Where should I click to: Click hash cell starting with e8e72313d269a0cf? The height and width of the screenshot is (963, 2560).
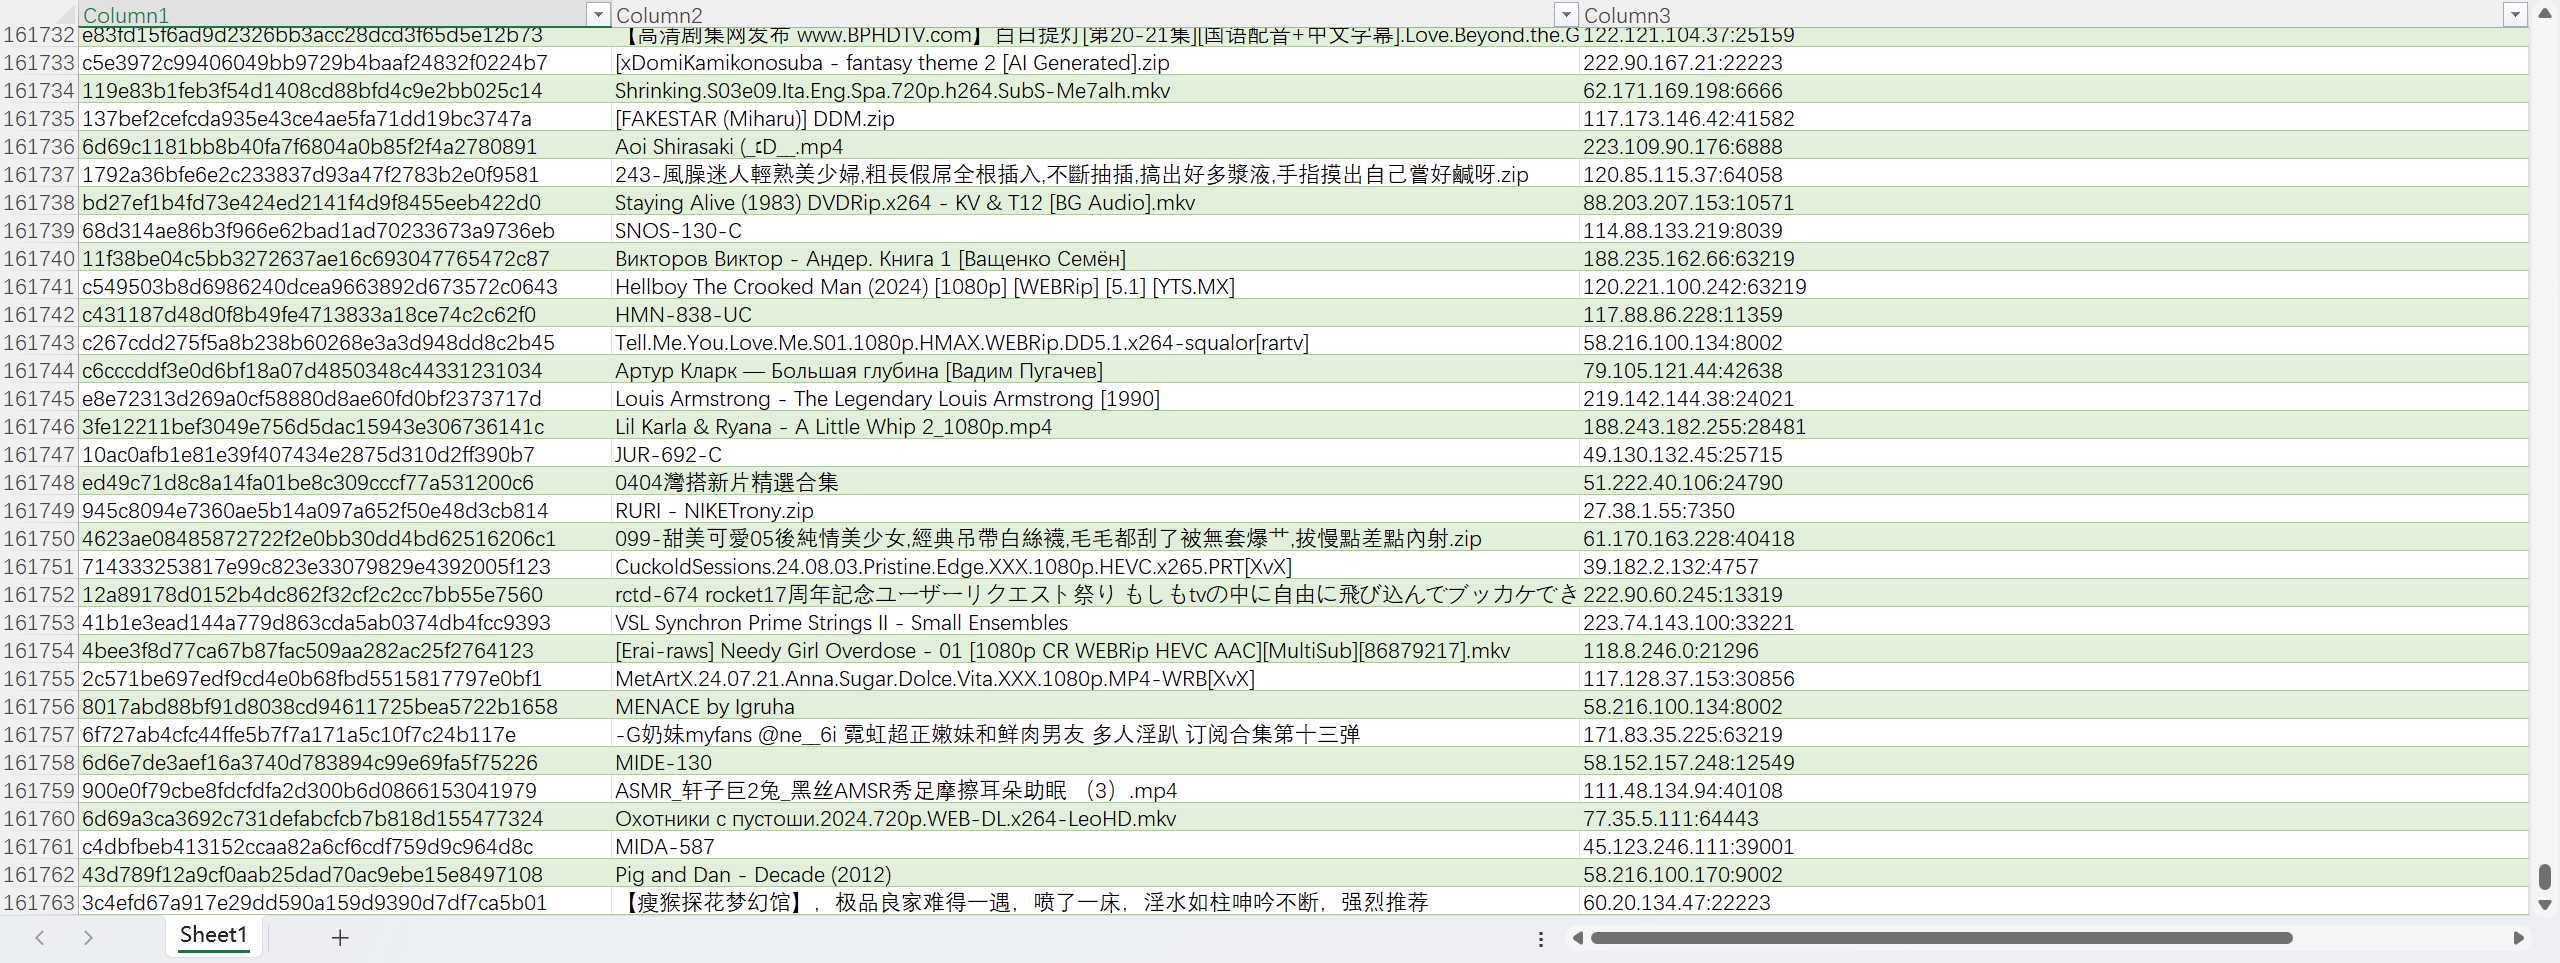[x=345, y=398]
